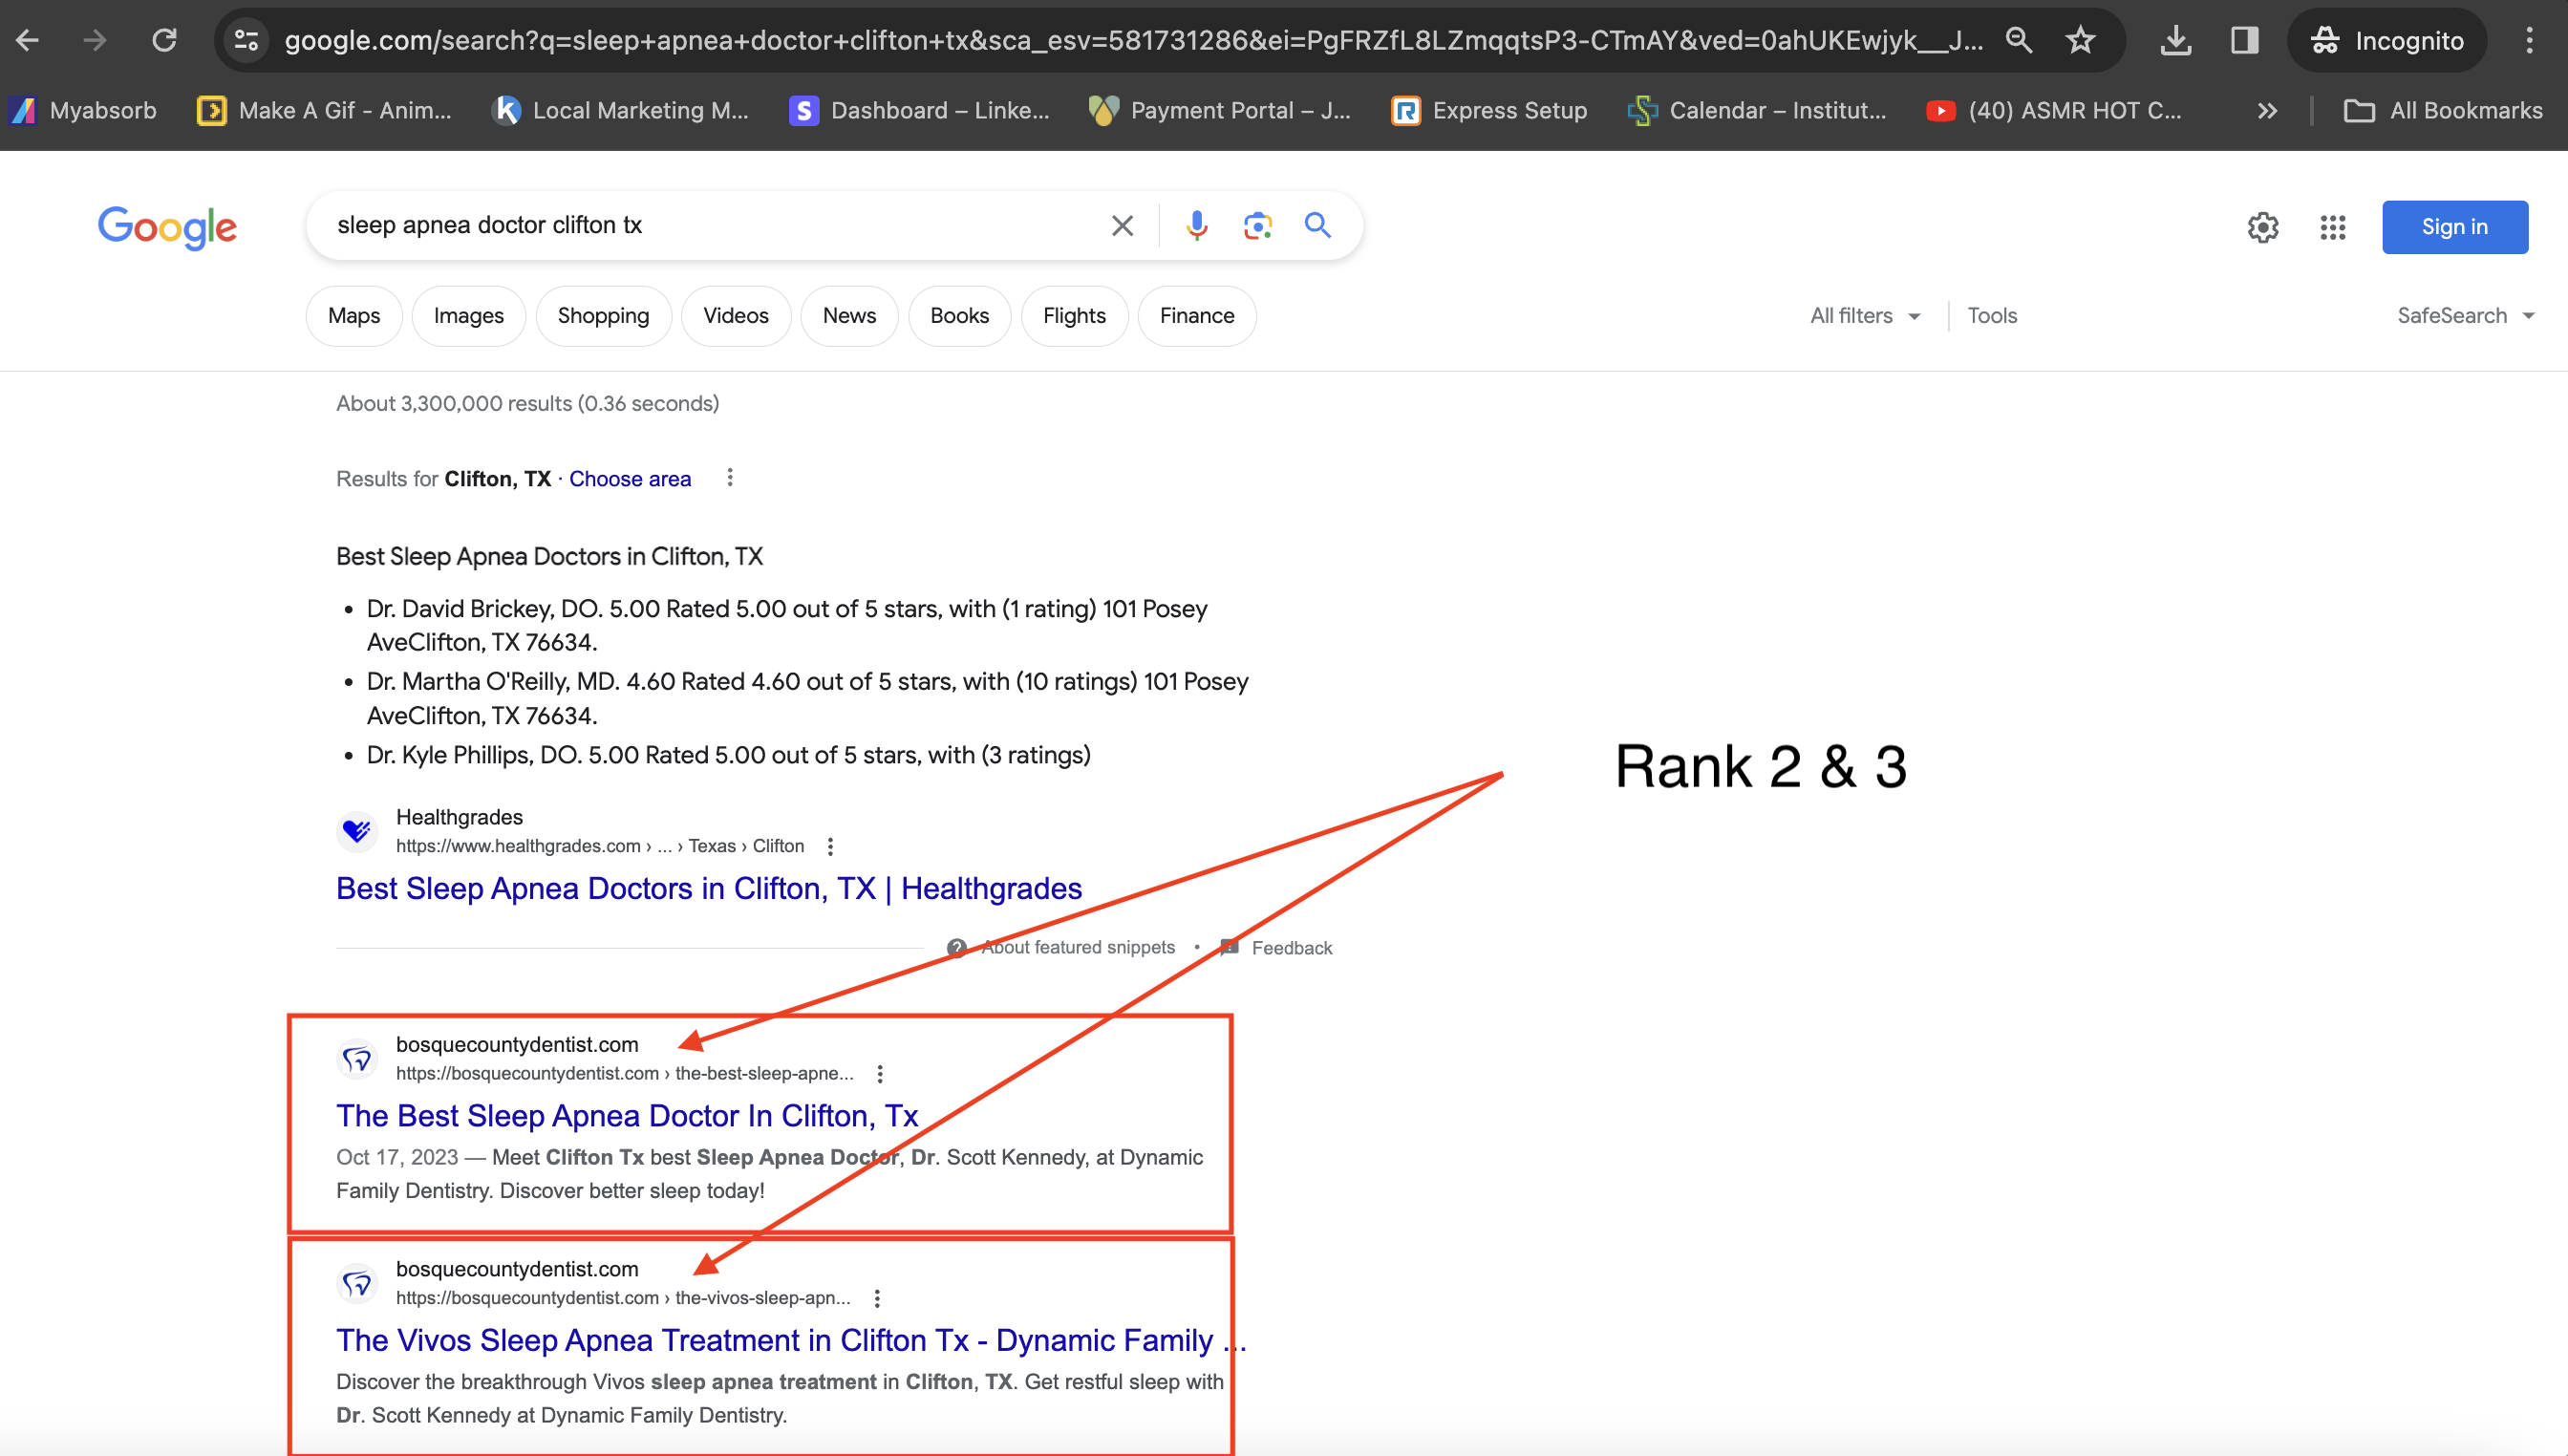Switch to the Maps results tab
2568x1456 pixels.
pyautogui.click(x=354, y=316)
